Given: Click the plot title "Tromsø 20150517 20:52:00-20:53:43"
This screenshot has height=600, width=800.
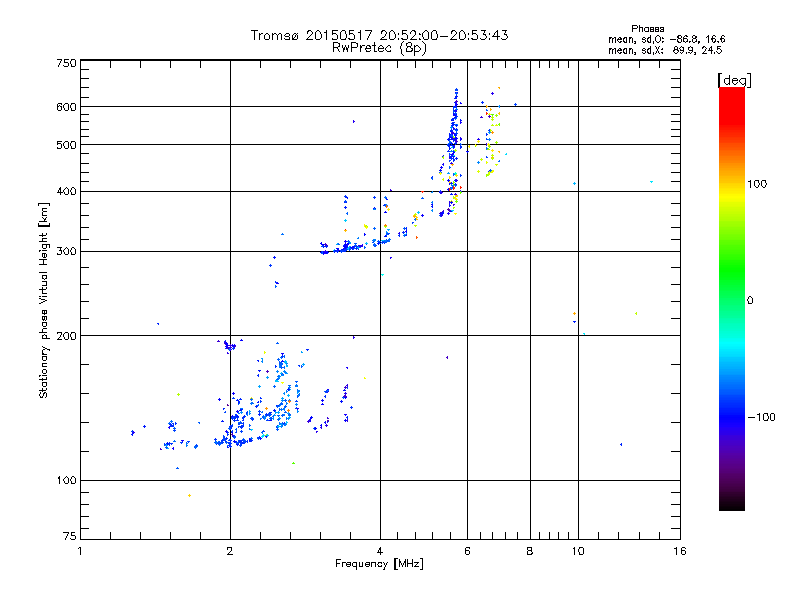Looking at the screenshot, I should pos(379,35).
